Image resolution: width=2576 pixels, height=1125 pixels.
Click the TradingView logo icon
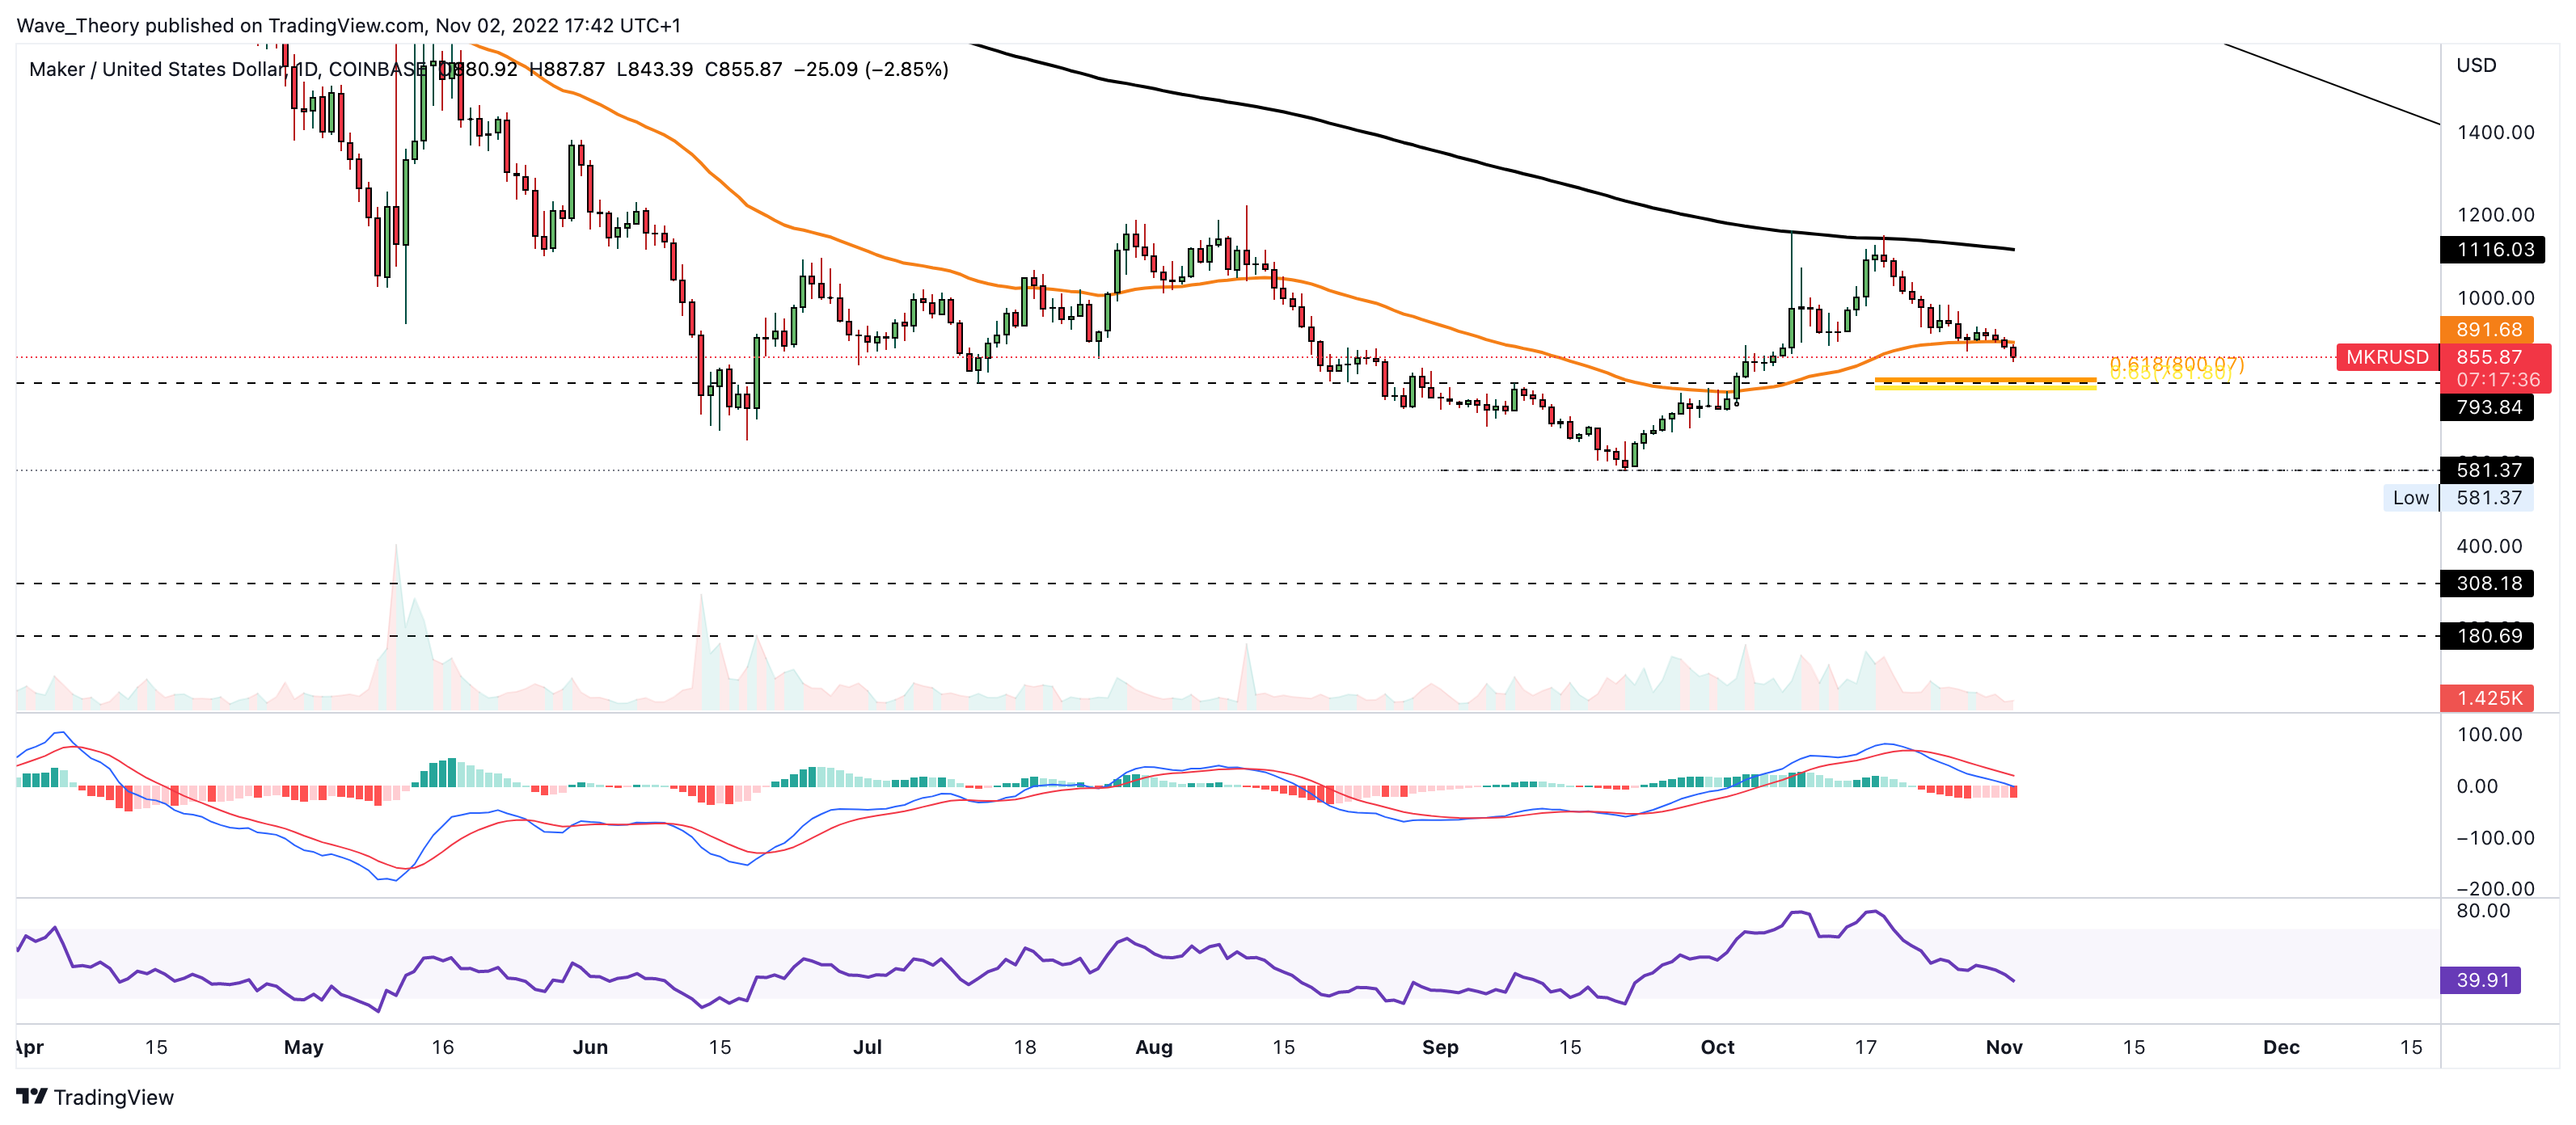pyautogui.click(x=31, y=1096)
